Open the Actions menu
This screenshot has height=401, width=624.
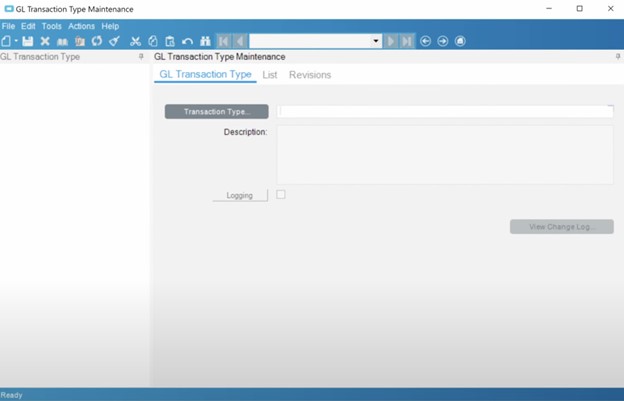[x=82, y=26]
